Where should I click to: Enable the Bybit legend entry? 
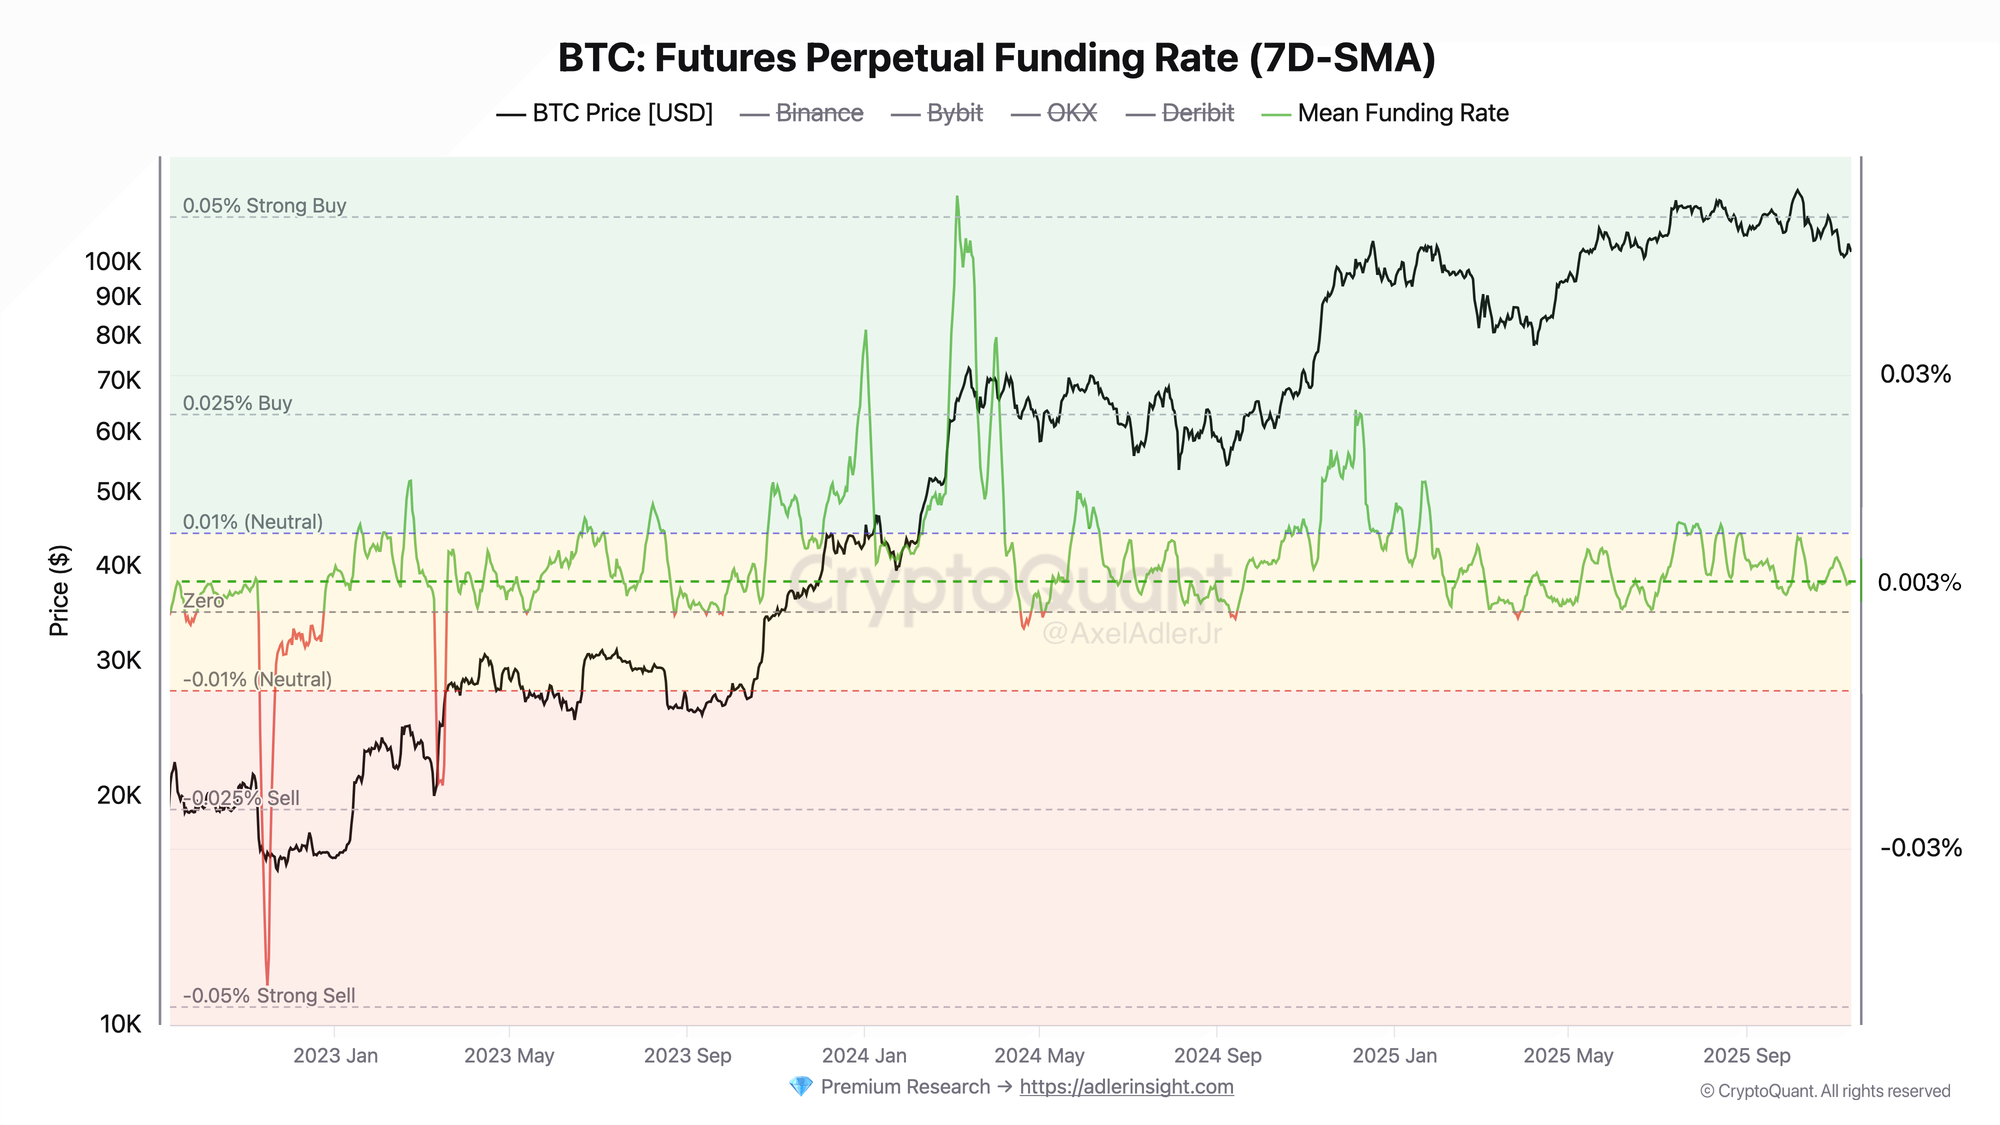937,113
